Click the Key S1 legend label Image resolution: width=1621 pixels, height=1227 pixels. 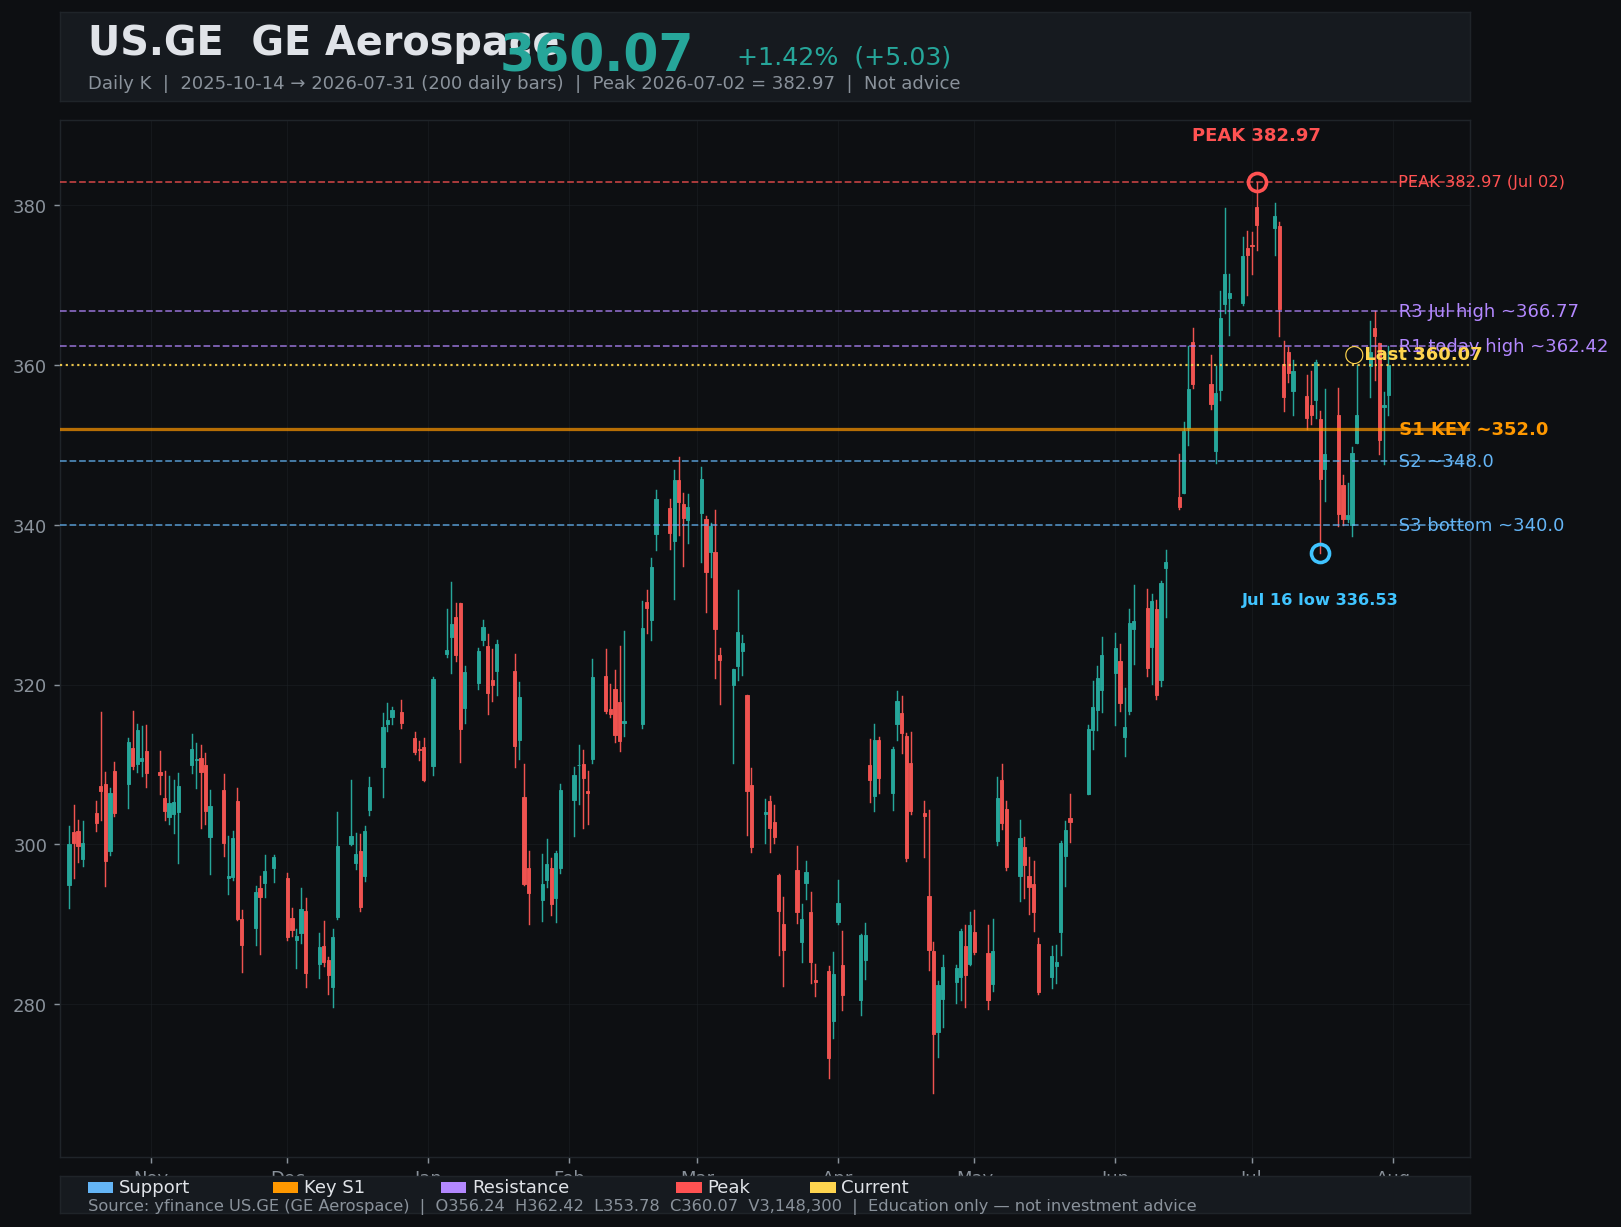click(x=334, y=1187)
